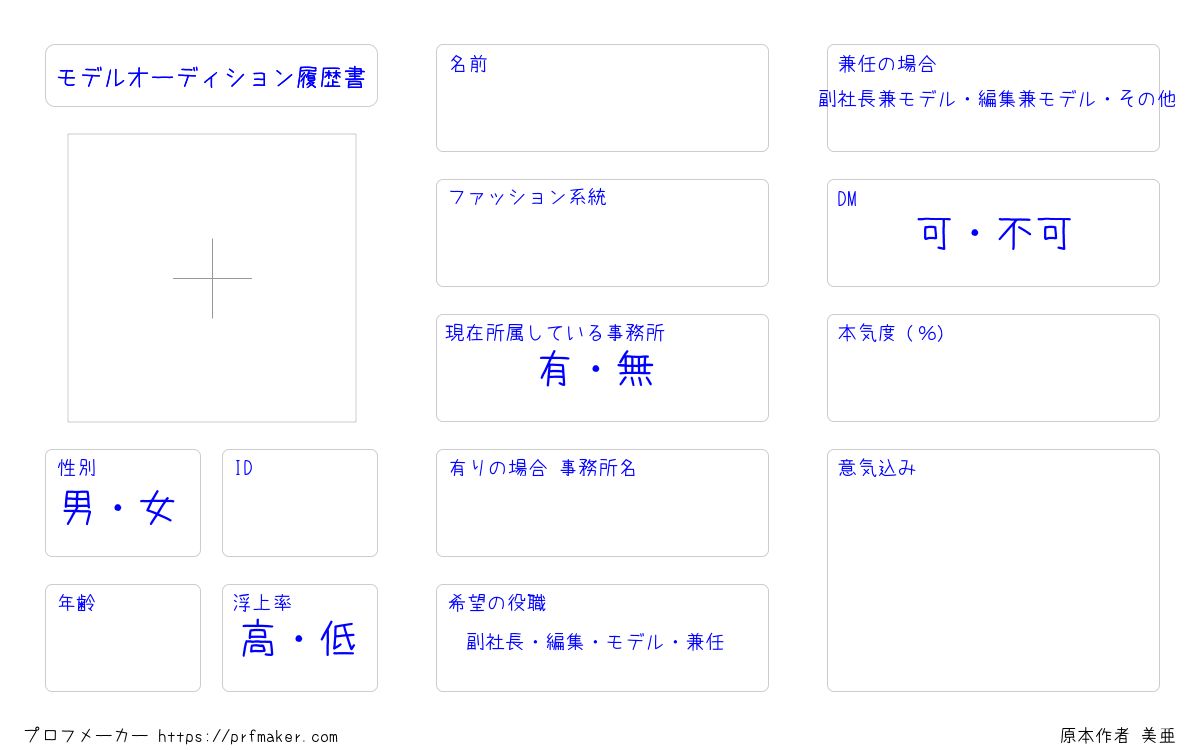Select the 名前 name field
This screenshot has width=1200, height=750.
point(602,98)
